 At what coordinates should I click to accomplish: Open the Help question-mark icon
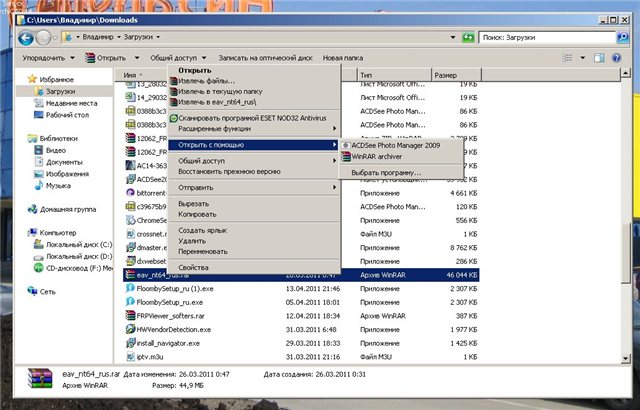pos(616,58)
